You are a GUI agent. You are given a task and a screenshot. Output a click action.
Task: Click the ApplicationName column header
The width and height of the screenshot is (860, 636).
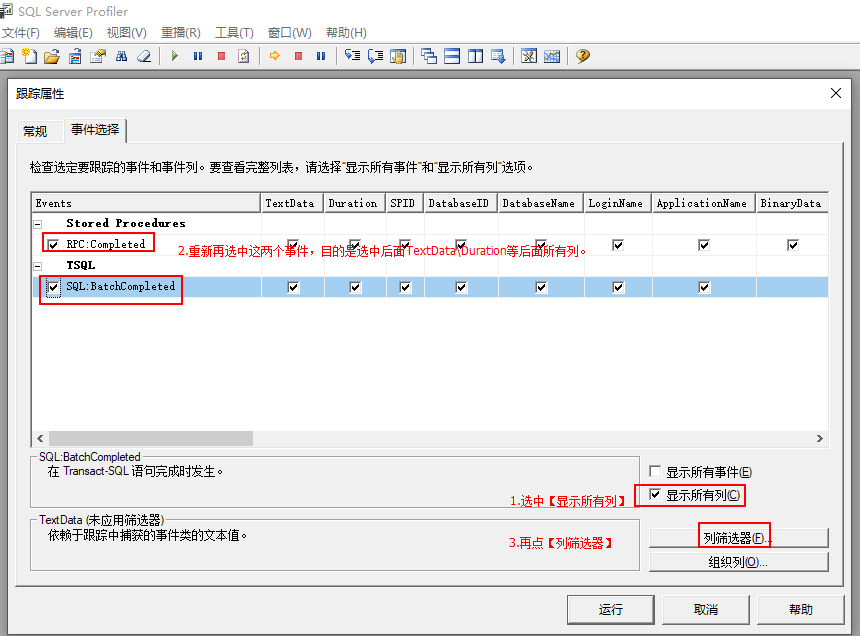click(703, 203)
